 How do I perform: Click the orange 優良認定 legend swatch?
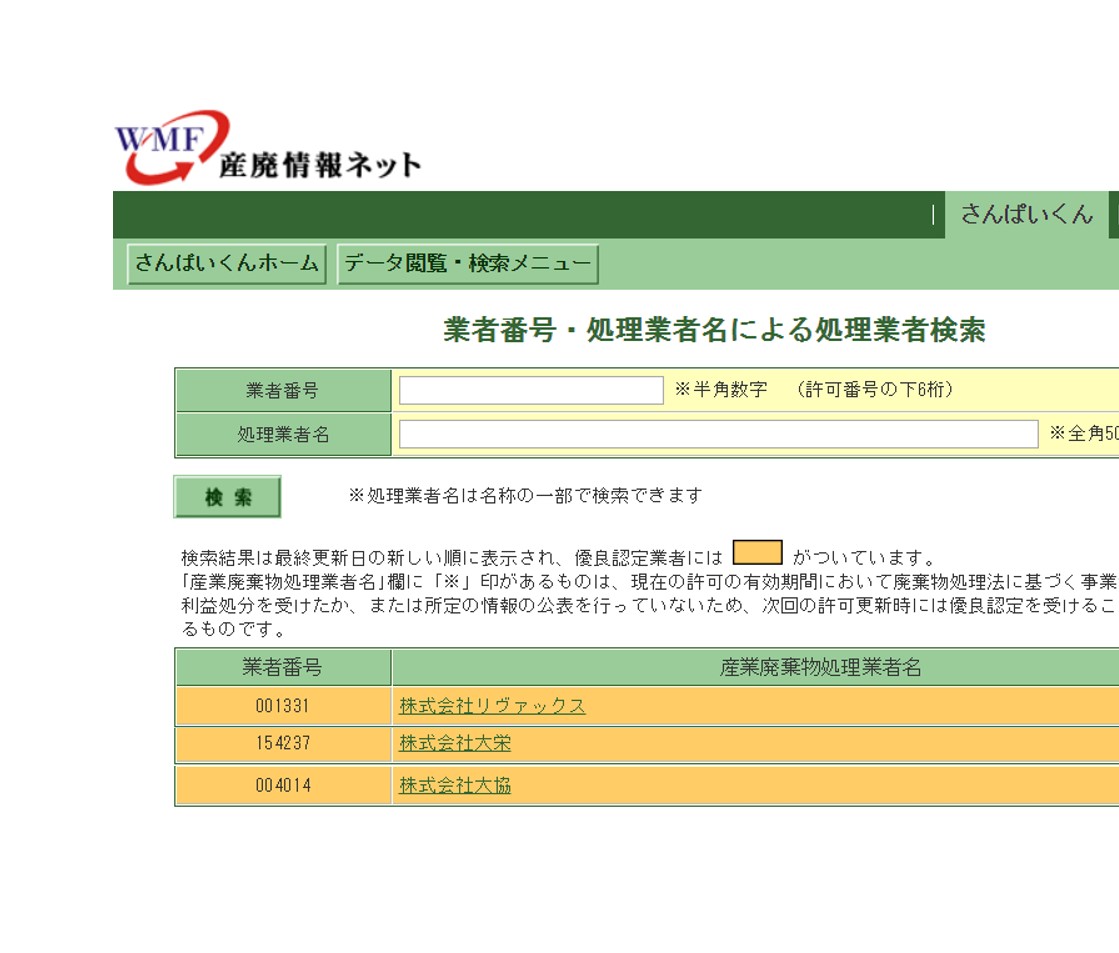point(757,554)
